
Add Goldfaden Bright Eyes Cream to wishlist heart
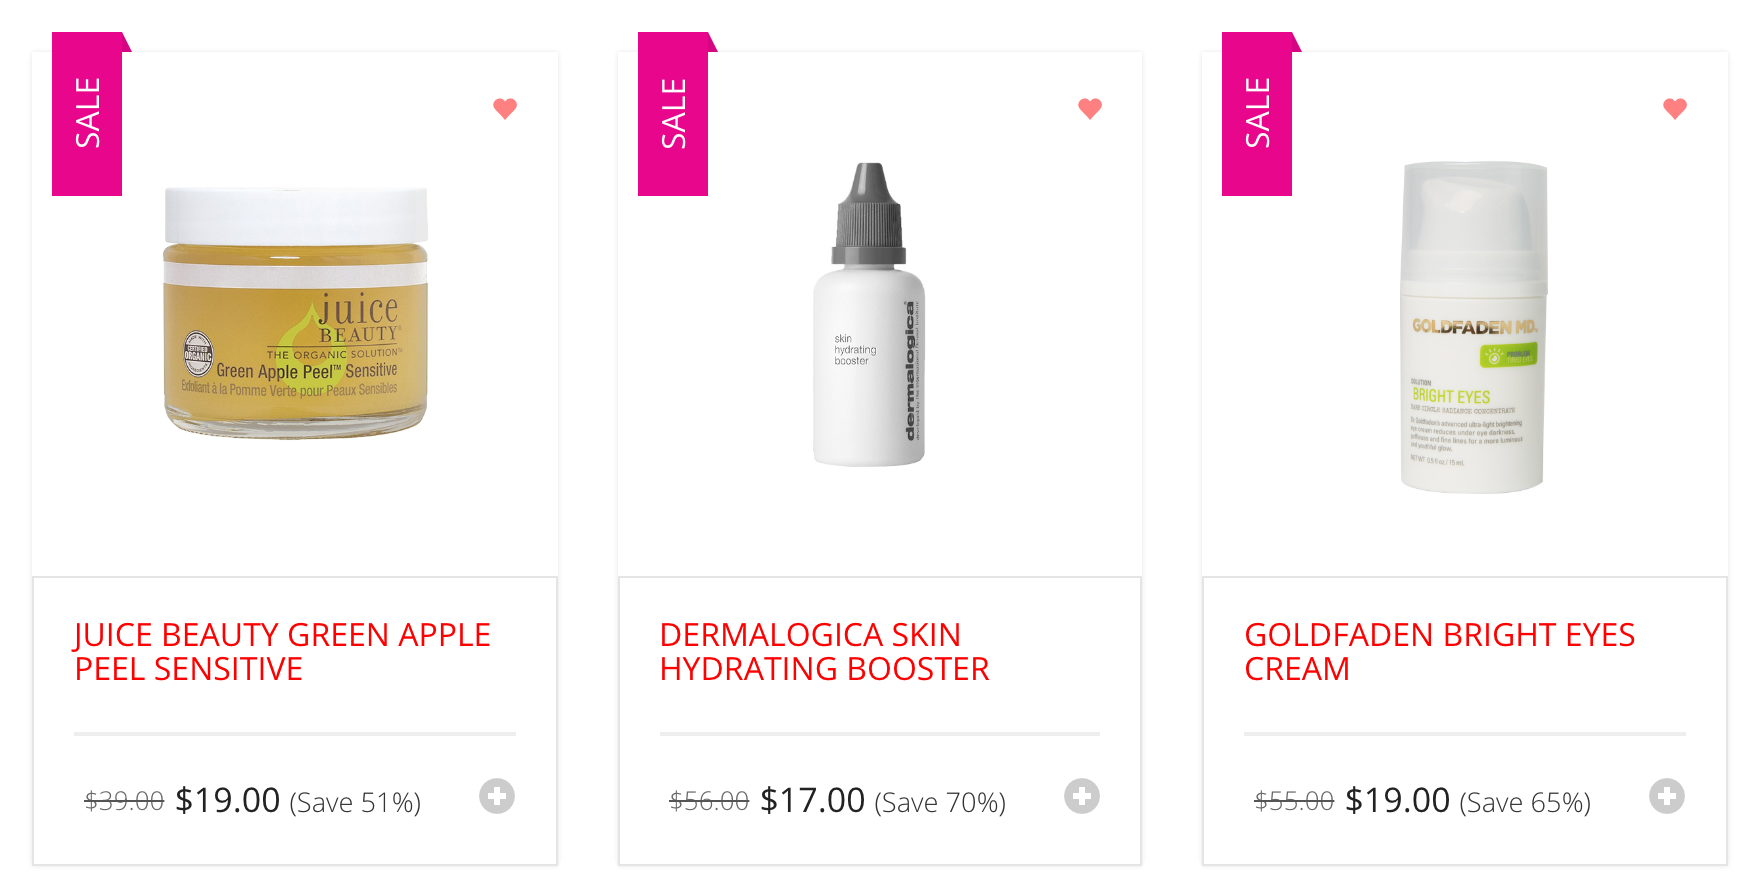pyautogui.click(x=1675, y=108)
